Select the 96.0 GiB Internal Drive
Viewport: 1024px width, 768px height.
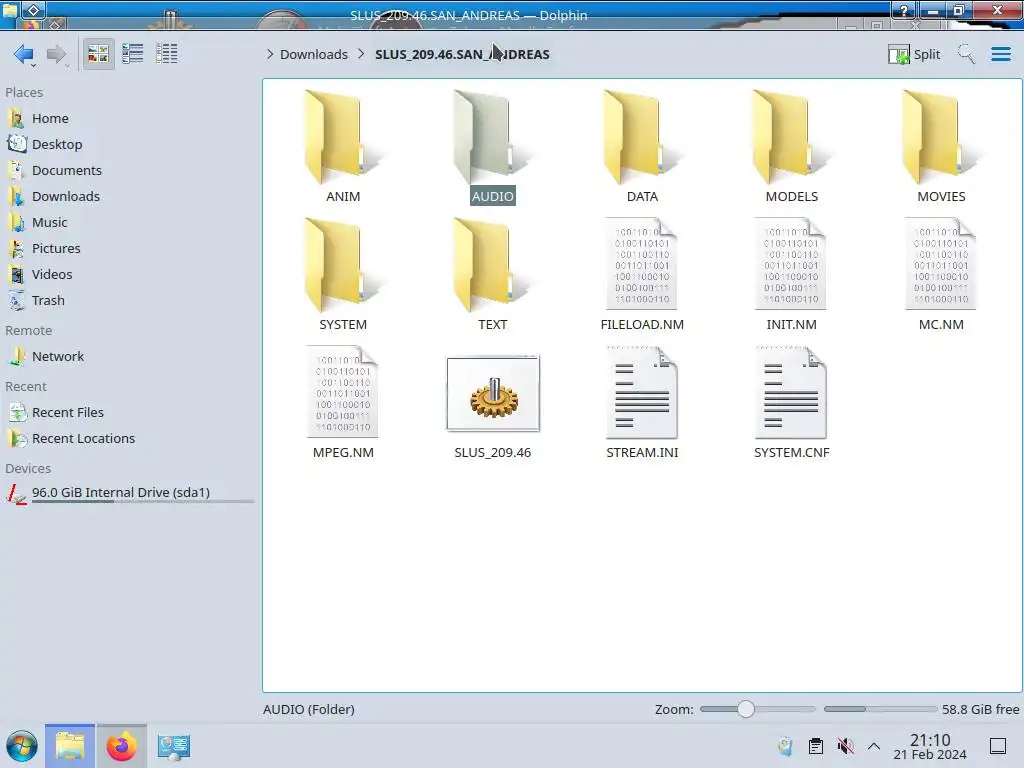(x=121, y=493)
